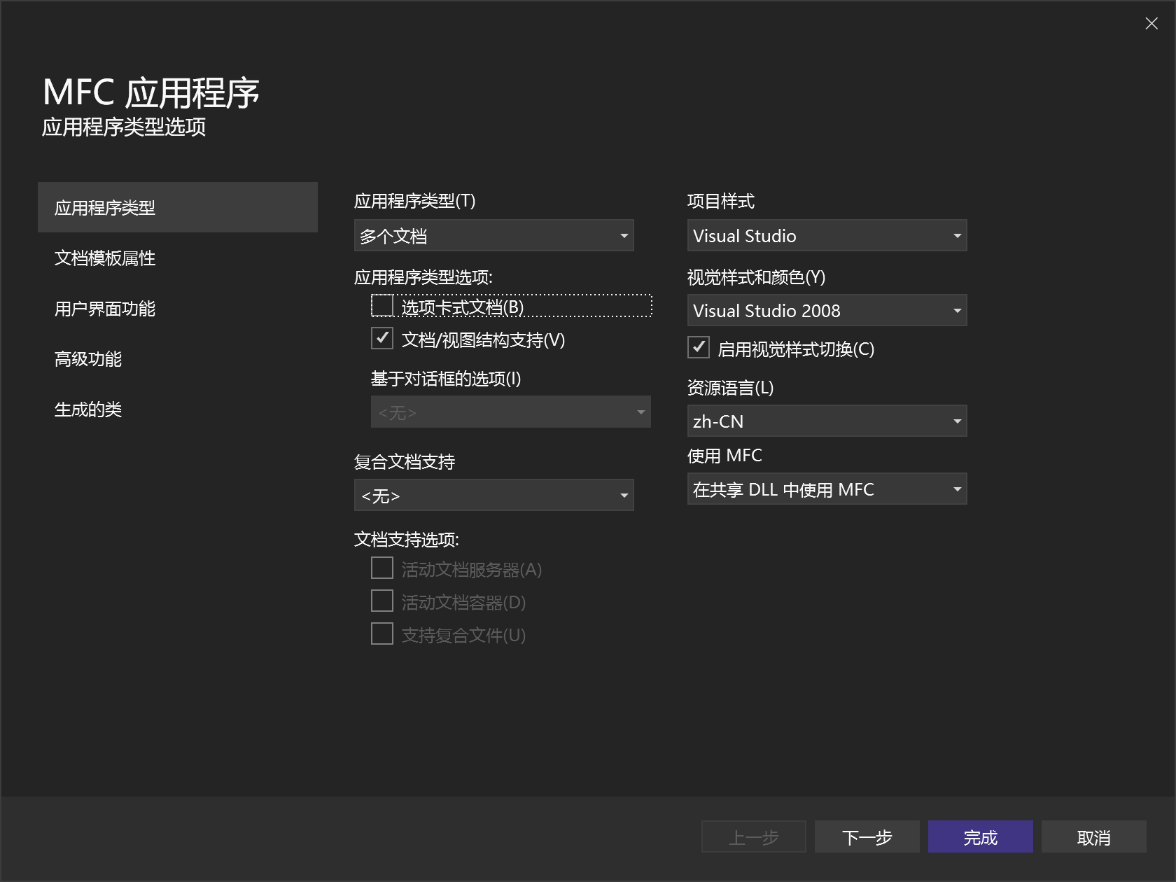
Task: Switch to 用户界面功能 page
Action: coord(105,309)
